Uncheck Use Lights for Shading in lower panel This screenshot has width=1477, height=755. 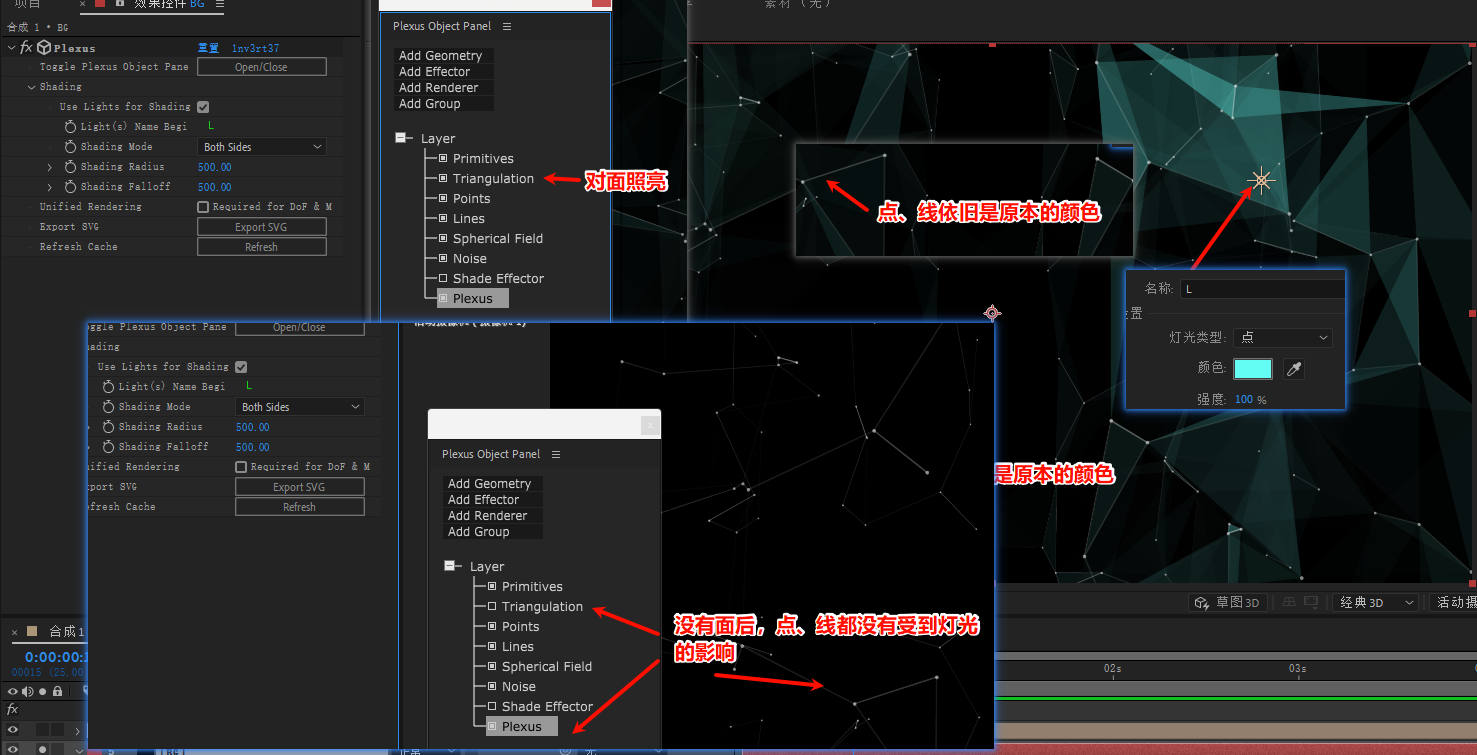pos(241,367)
